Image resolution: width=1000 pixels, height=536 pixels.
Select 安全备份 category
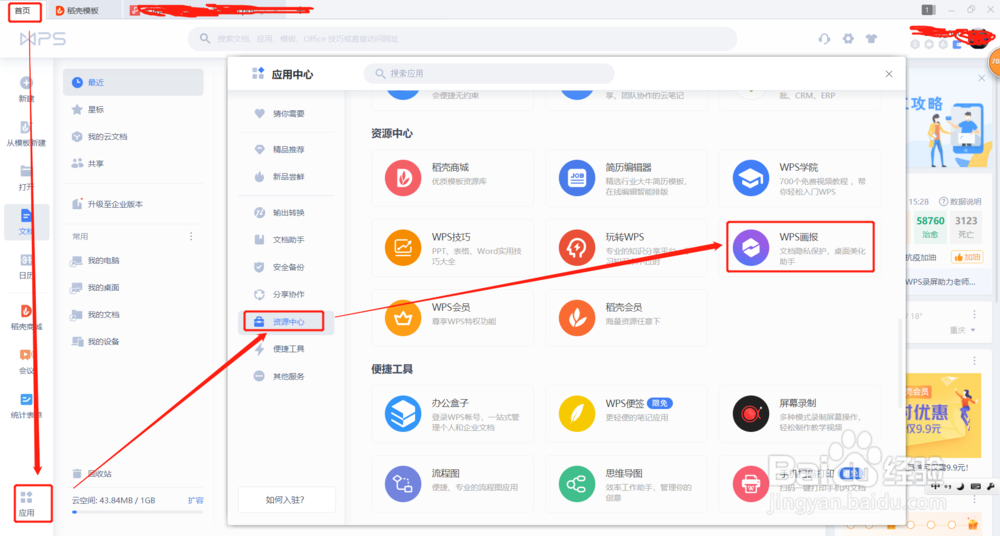(x=286, y=267)
